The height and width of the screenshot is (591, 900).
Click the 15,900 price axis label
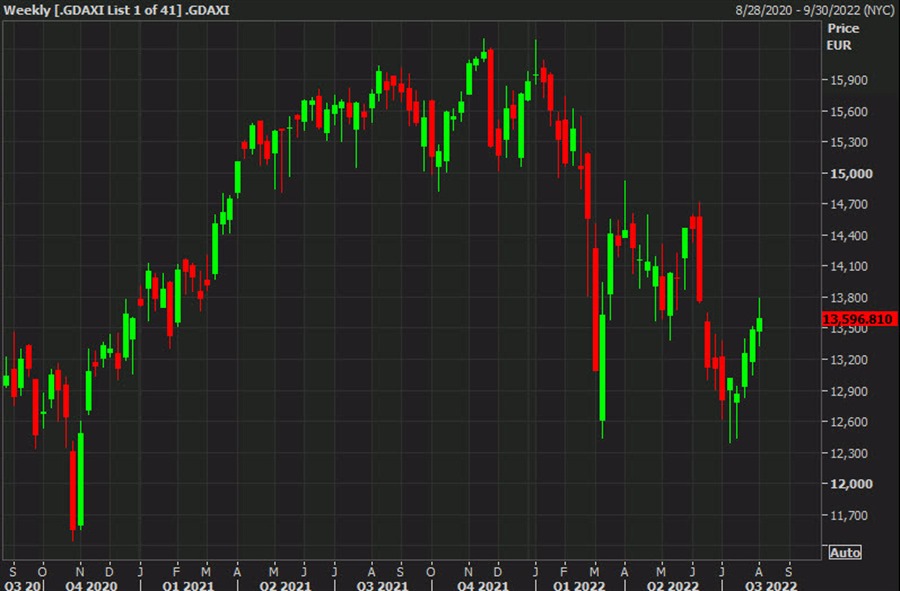pos(849,80)
